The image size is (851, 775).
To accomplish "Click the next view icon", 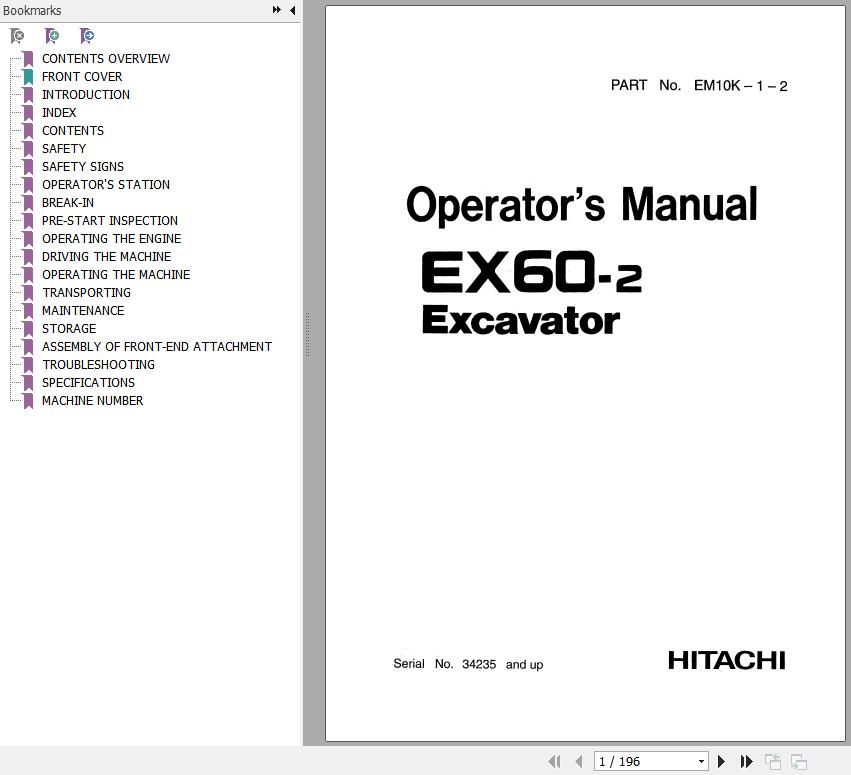I will point(798,762).
